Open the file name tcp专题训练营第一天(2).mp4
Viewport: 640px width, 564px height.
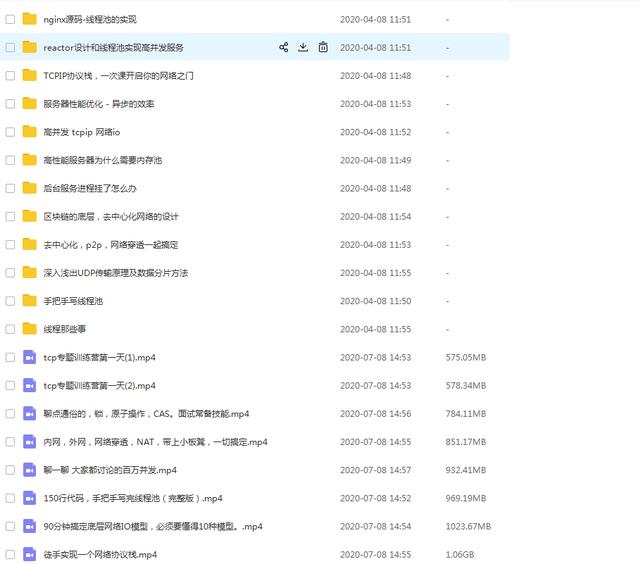[x=99, y=386]
